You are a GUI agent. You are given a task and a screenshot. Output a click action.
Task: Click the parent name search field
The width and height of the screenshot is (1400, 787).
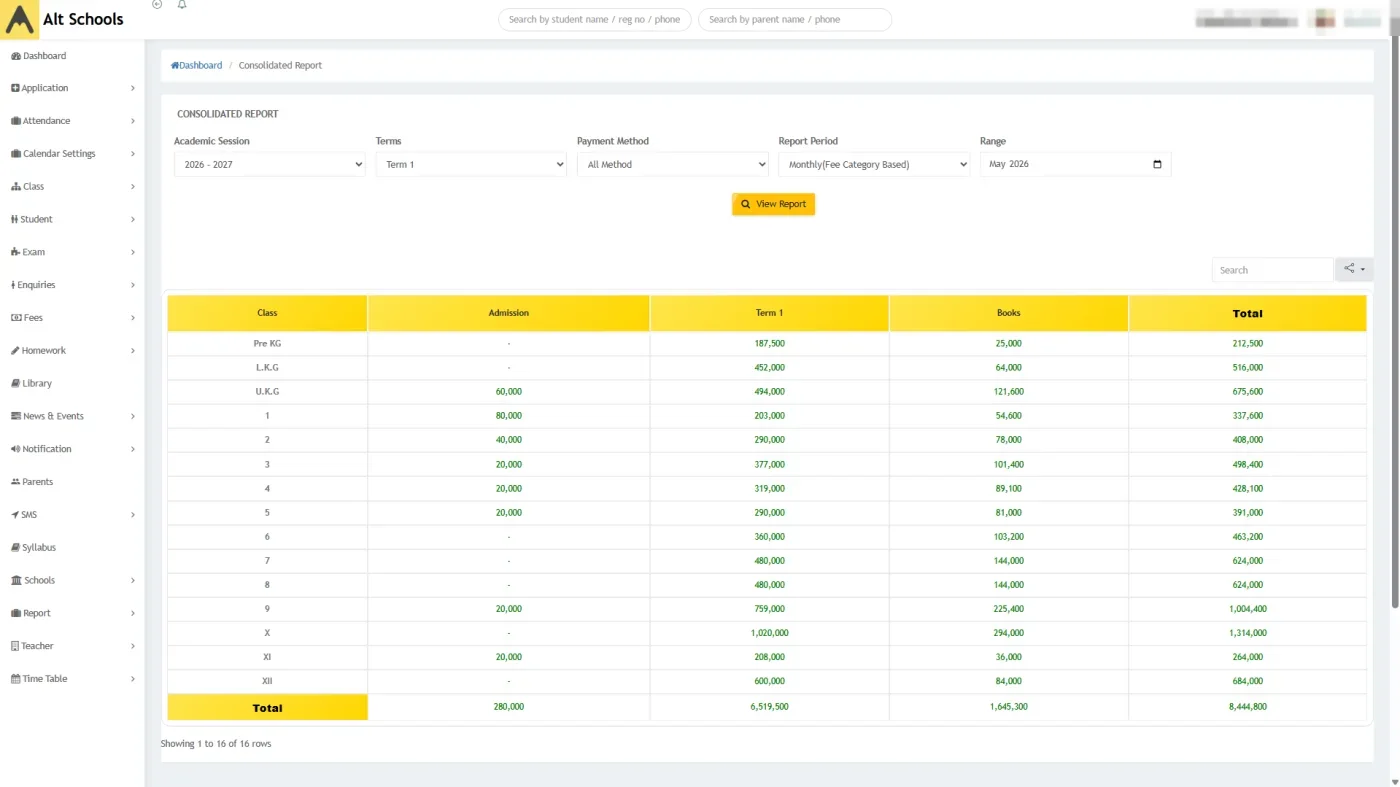click(x=795, y=20)
